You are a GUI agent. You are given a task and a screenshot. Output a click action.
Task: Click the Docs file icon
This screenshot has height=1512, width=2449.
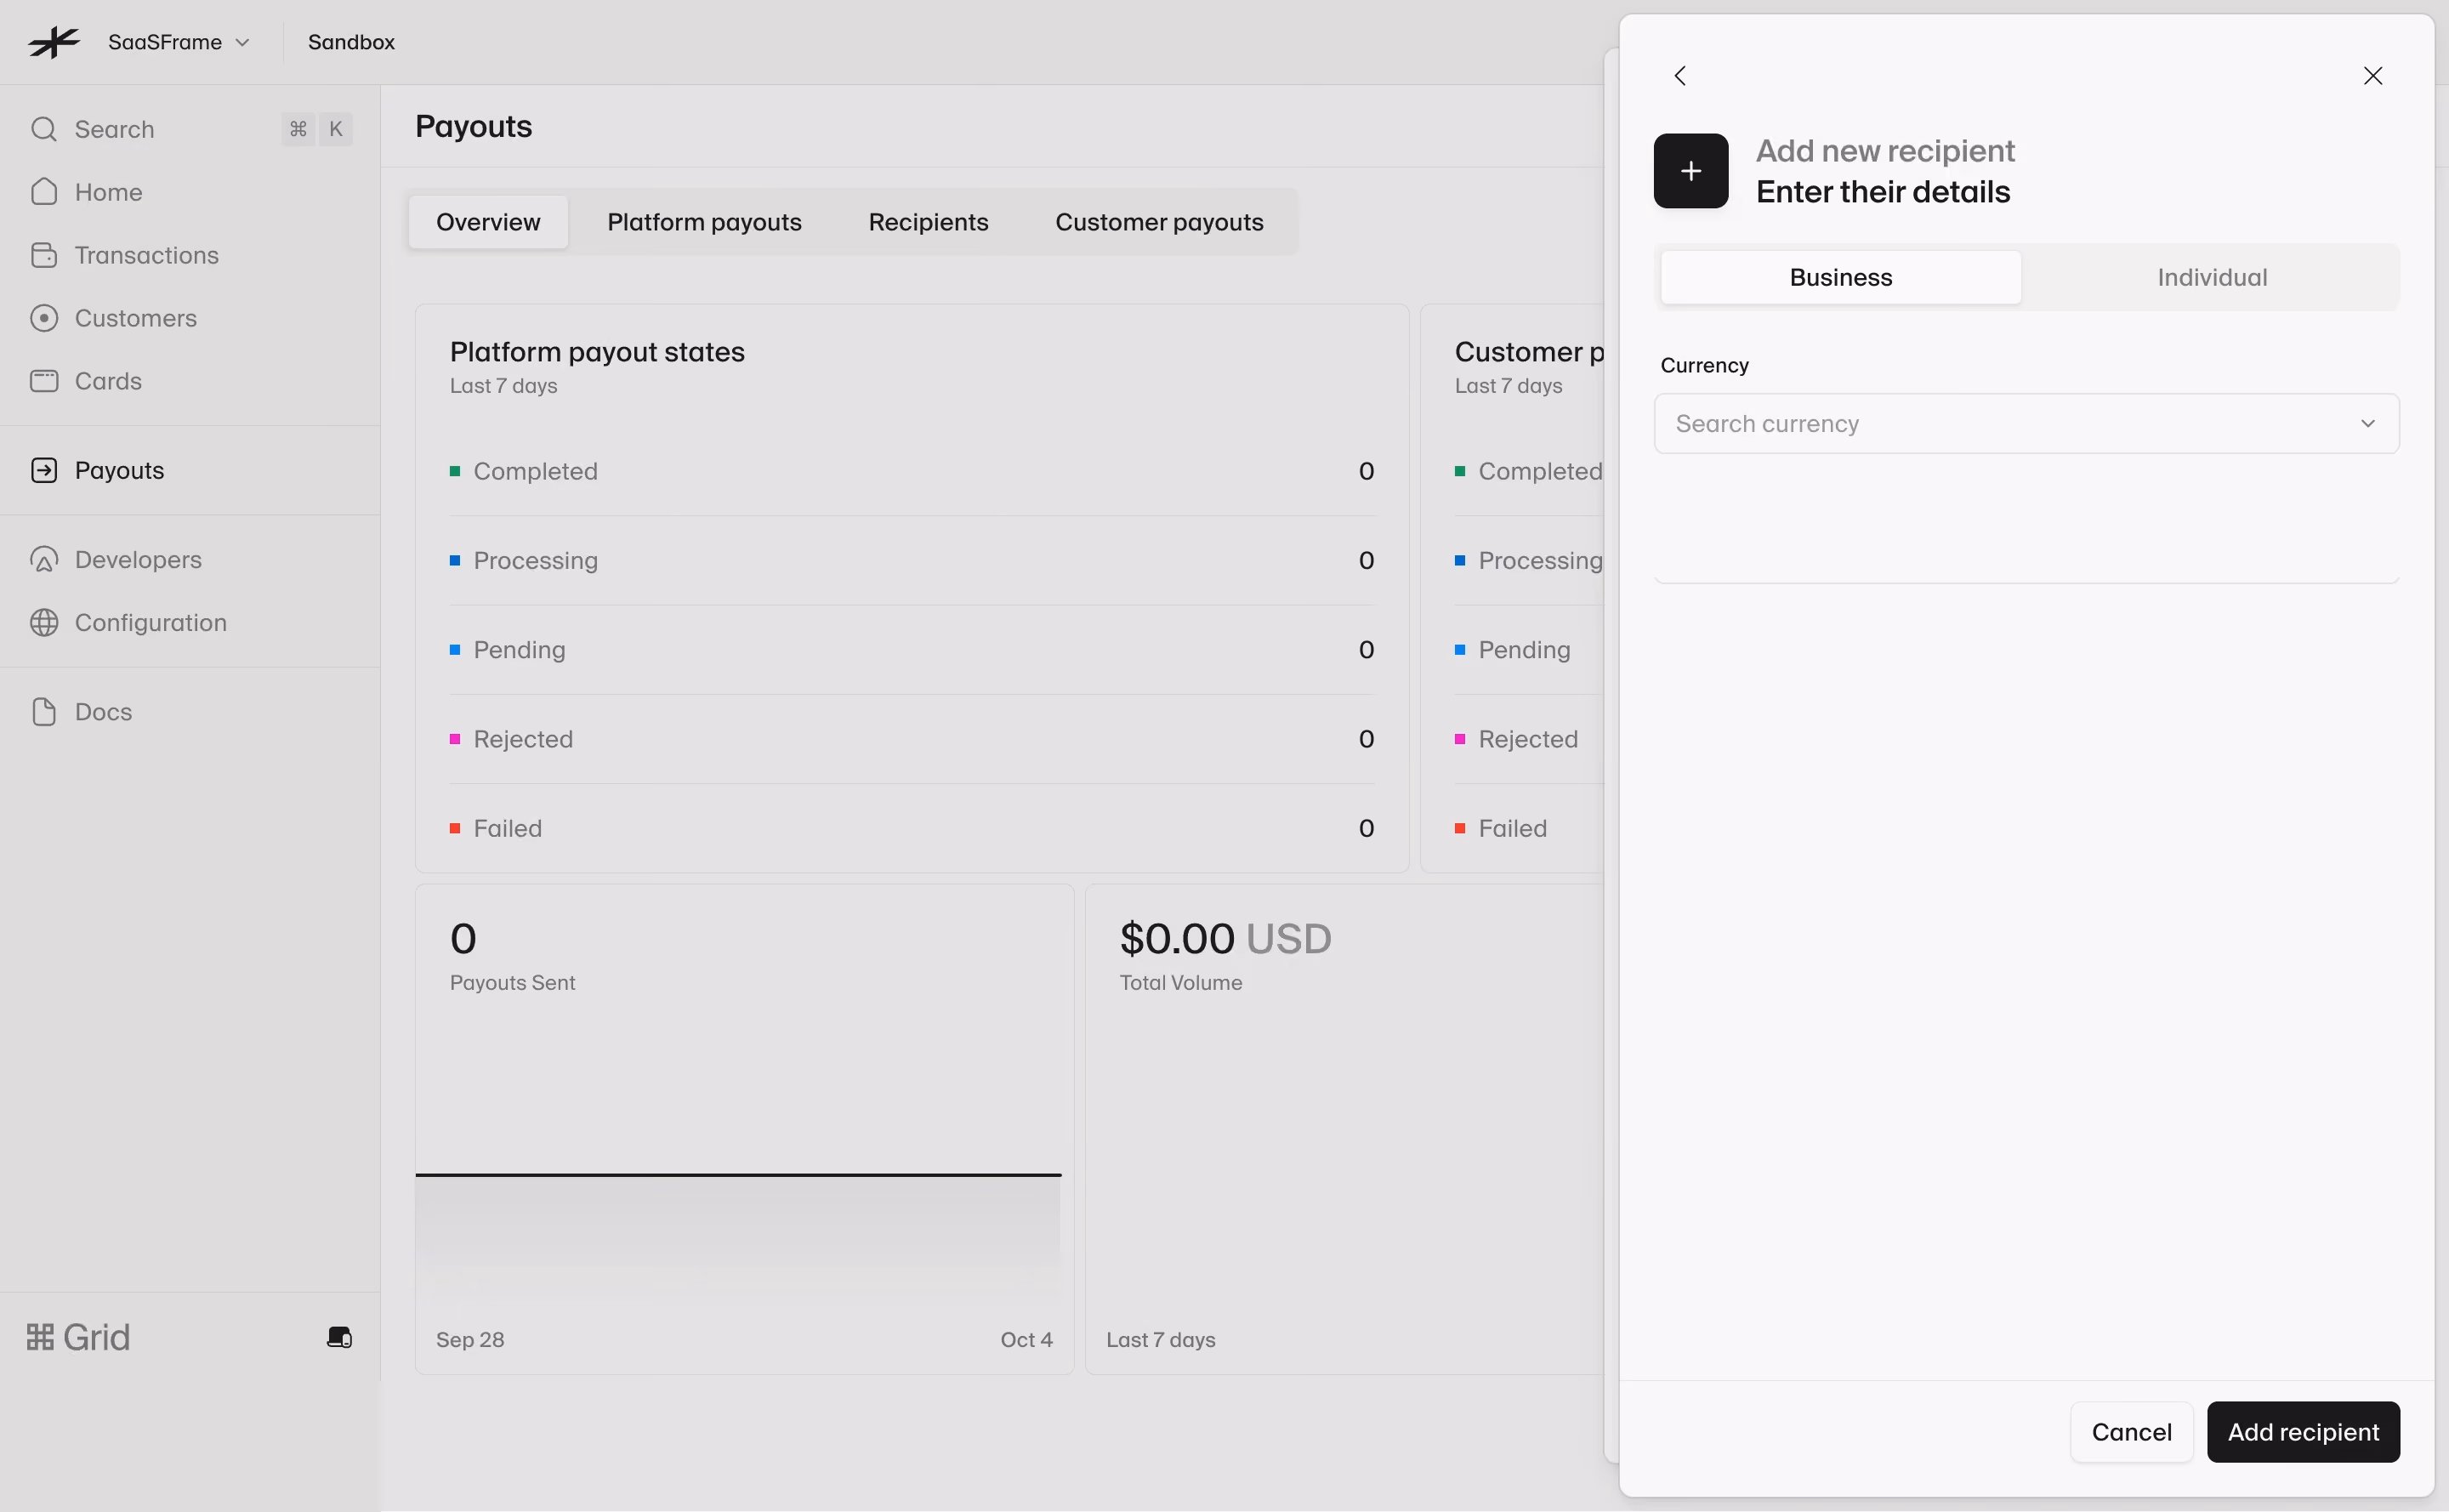coord(44,711)
